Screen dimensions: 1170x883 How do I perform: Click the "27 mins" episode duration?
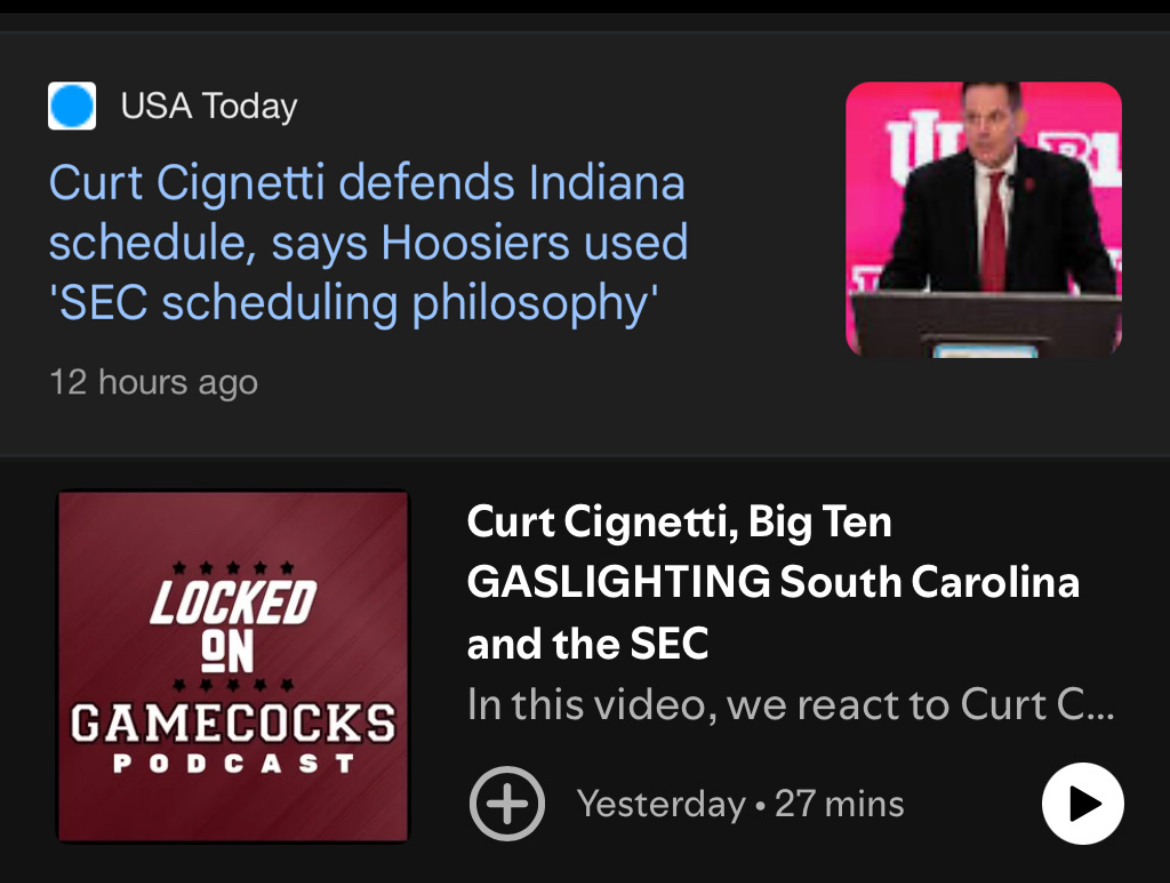[839, 804]
